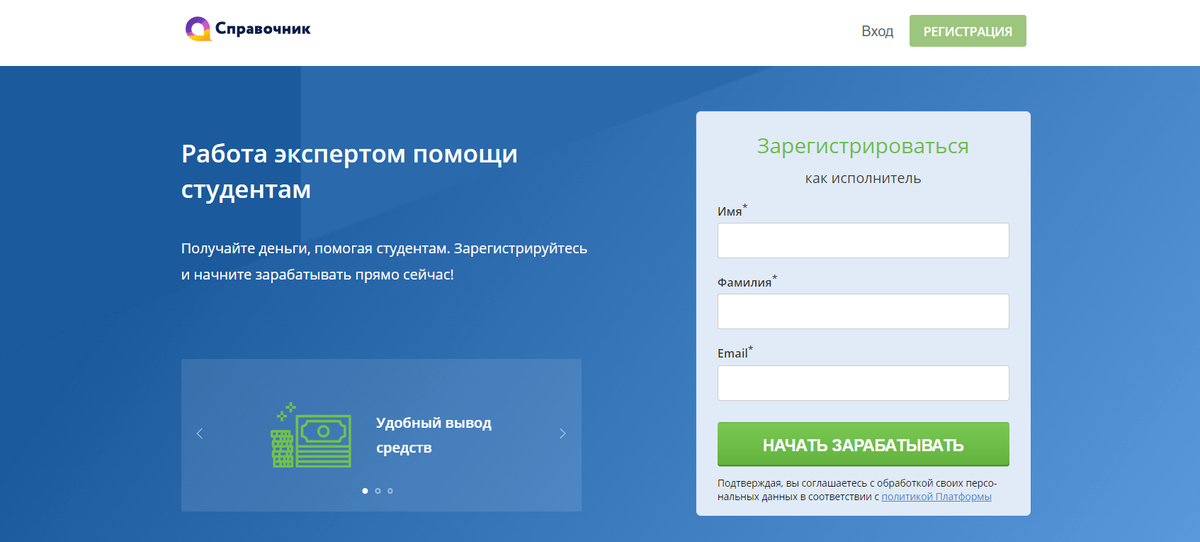Click the РЕГИСТРАЦИЯ button

(x=968, y=31)
